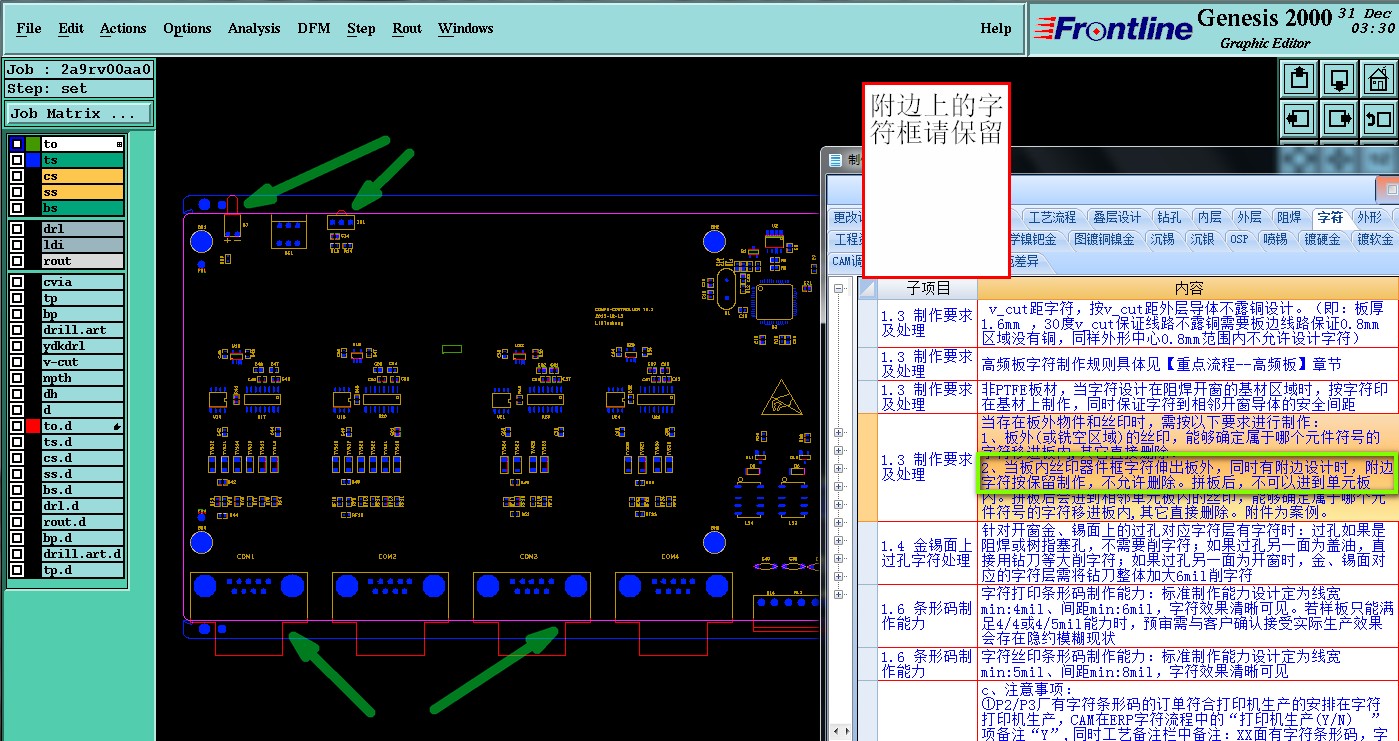
Task: Switch to the 内层 tab
Action: click(1209, 217)
